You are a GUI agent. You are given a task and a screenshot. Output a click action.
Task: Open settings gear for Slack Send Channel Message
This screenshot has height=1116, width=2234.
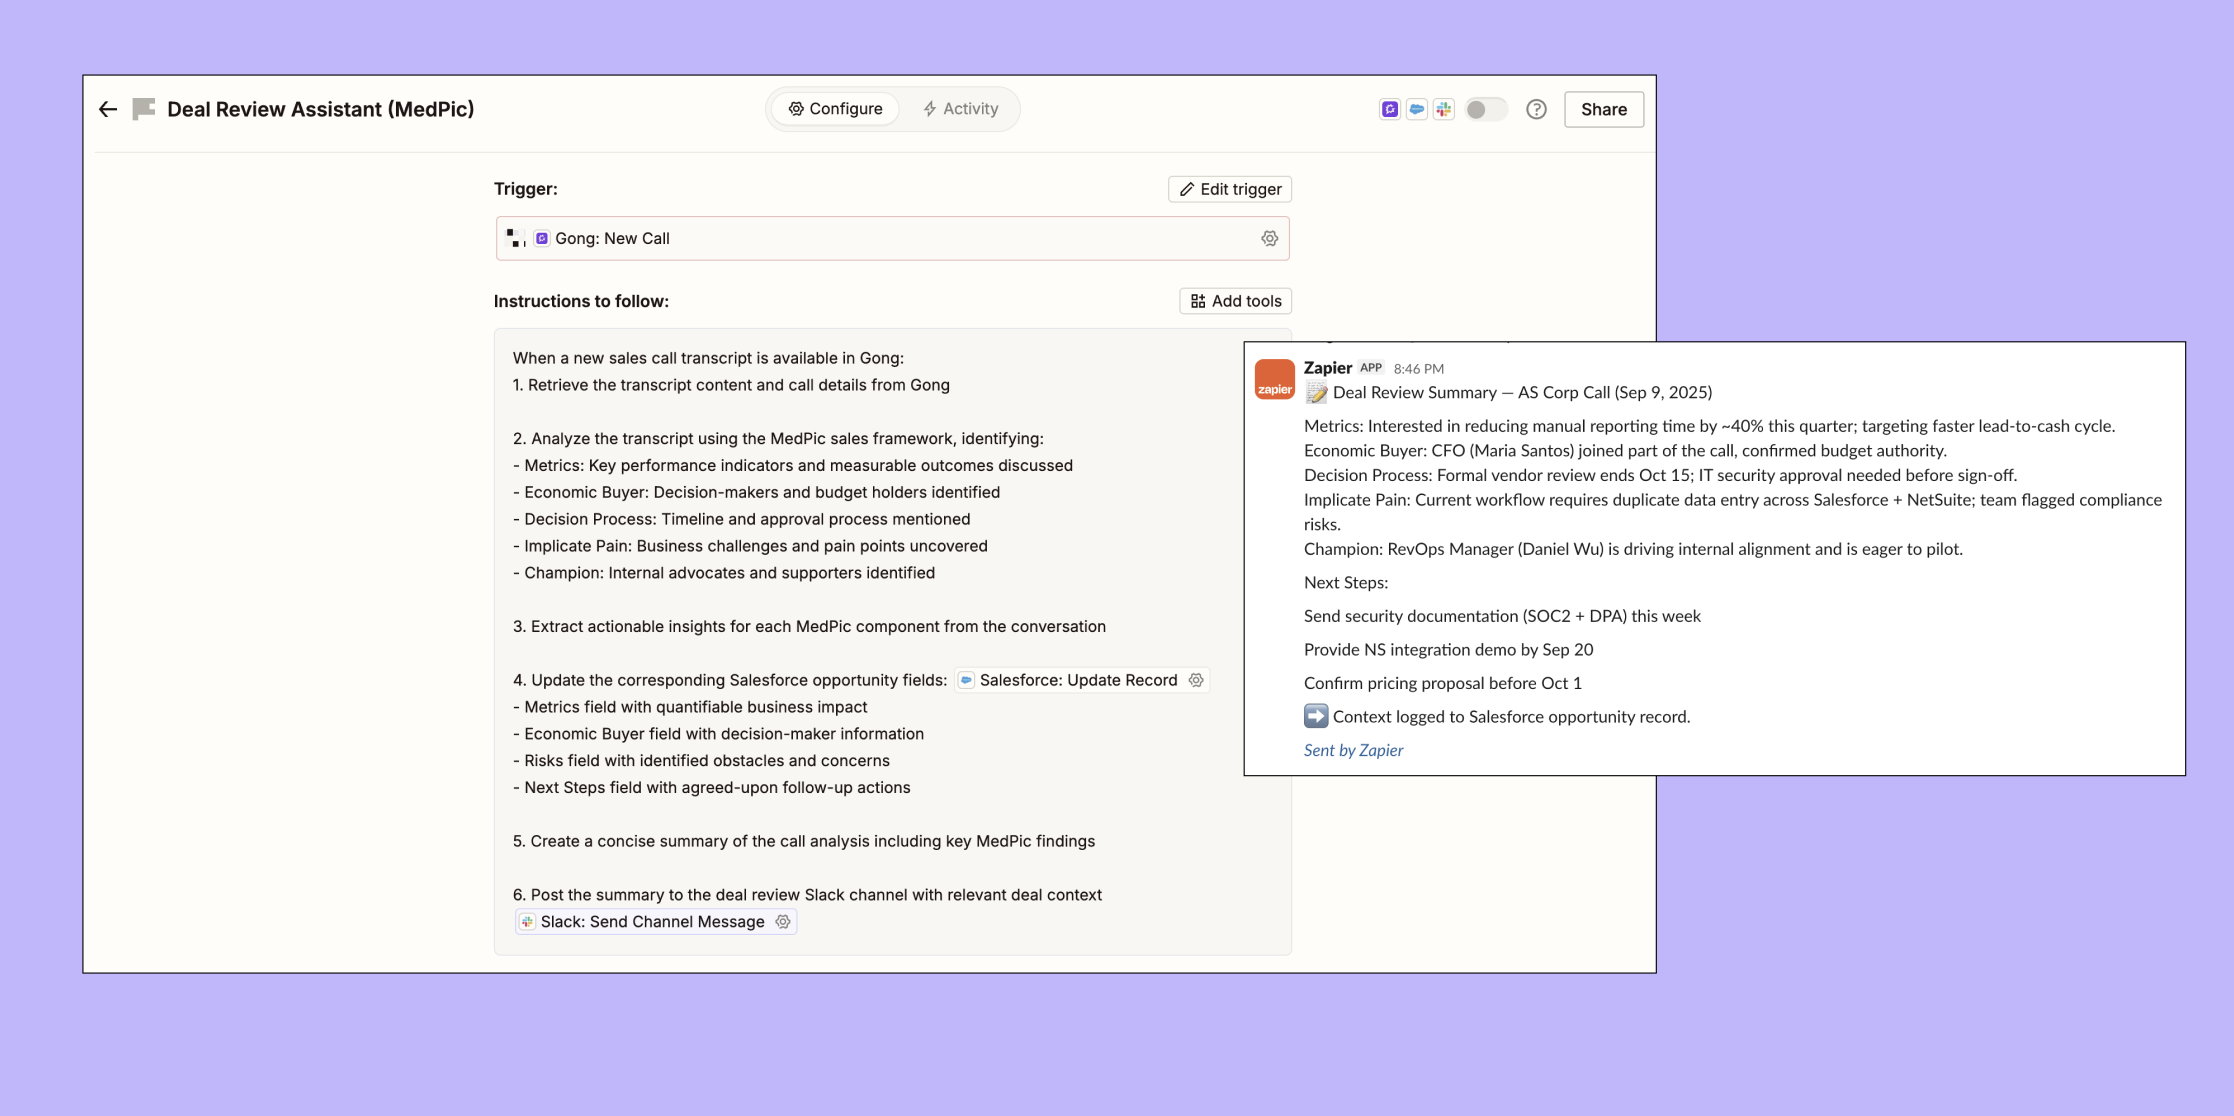coord(783,922)
